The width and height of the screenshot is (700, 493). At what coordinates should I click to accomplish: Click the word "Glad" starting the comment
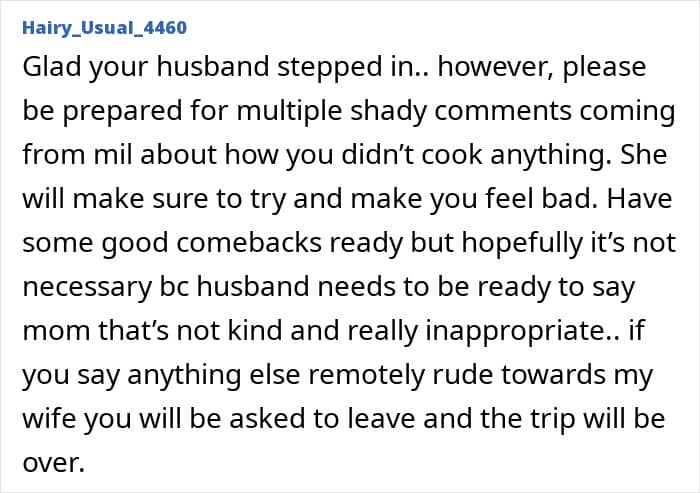[52, 67]
